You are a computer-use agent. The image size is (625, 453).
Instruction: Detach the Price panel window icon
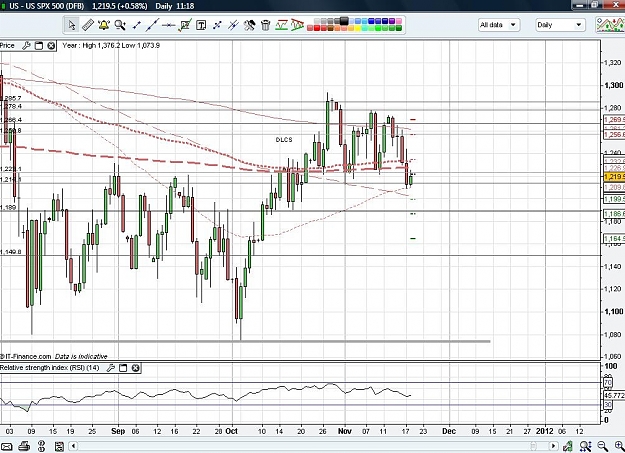coord(39,46)
